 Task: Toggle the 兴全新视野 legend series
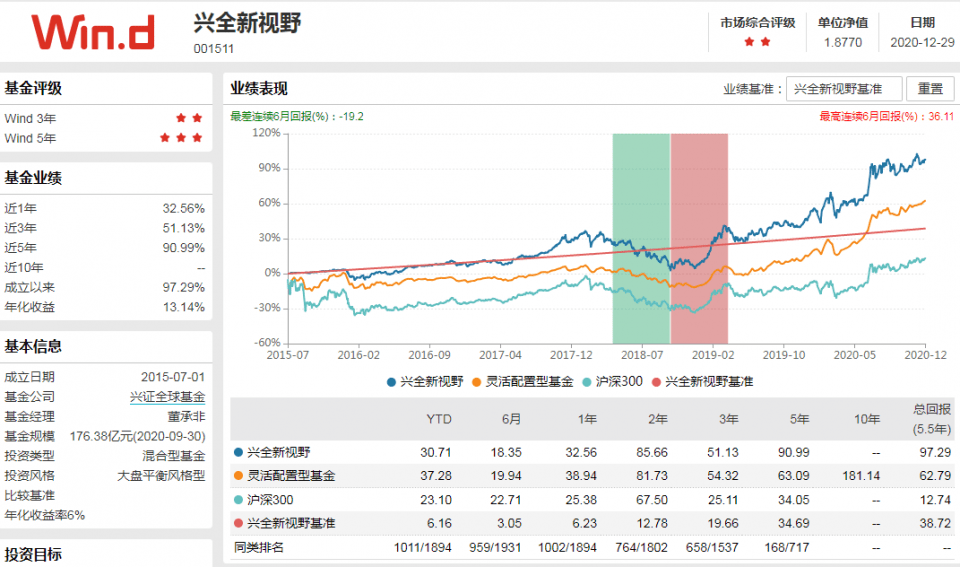pos(425,381)
